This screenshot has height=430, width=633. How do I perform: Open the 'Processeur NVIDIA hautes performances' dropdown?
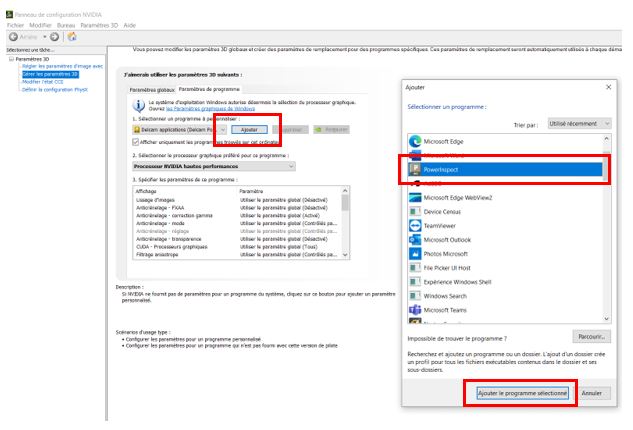pos(291,166)
